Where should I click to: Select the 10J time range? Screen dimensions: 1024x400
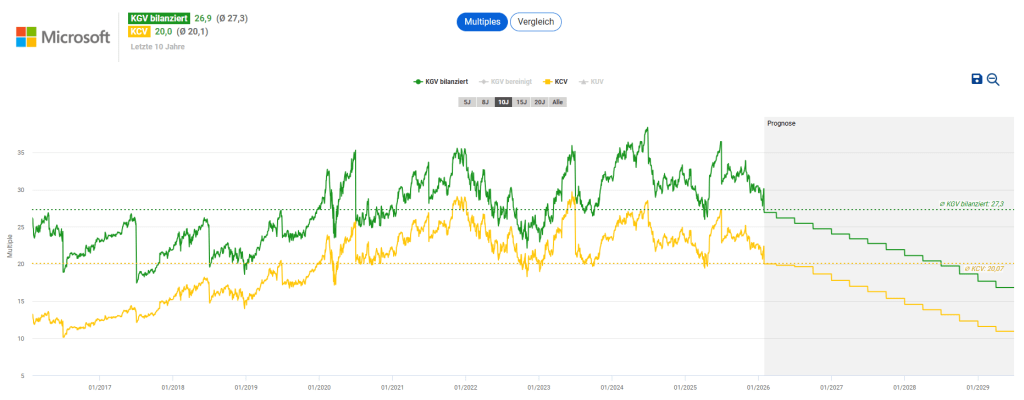coord(503,102)
